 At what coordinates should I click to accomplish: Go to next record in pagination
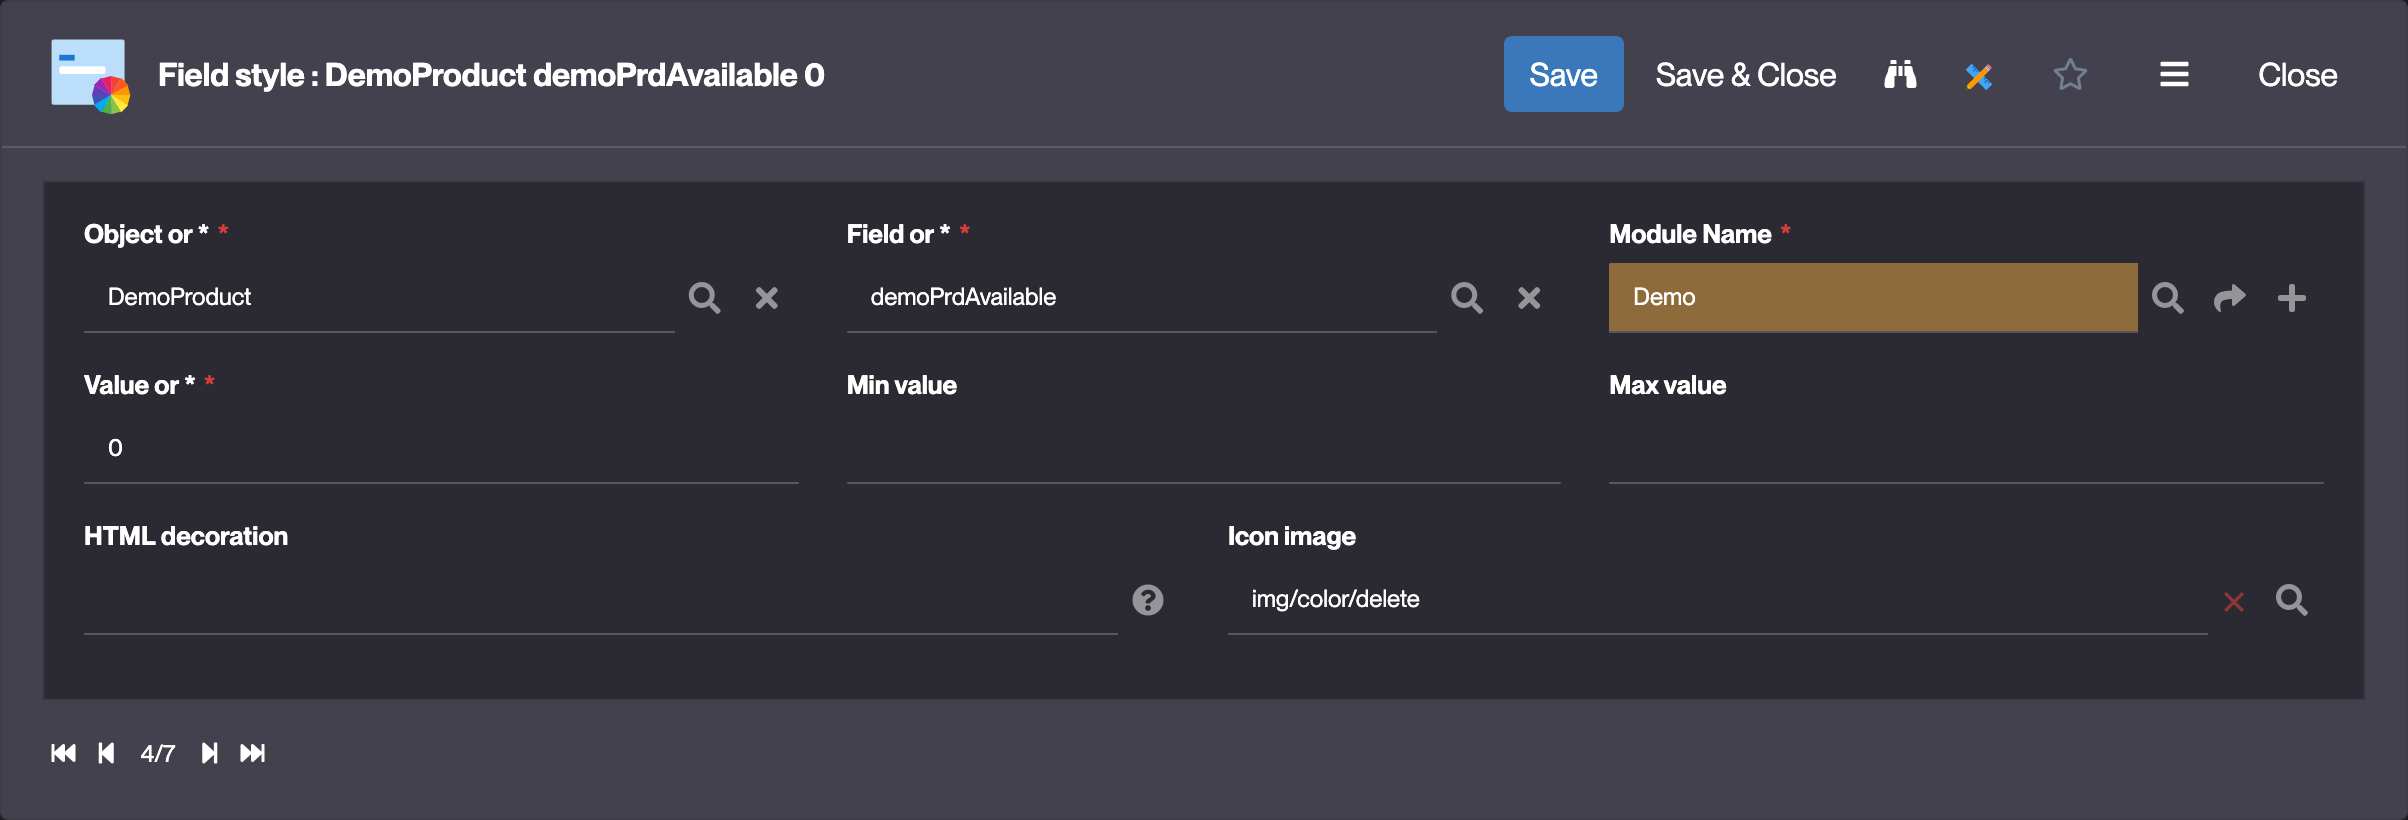point(209,753)
